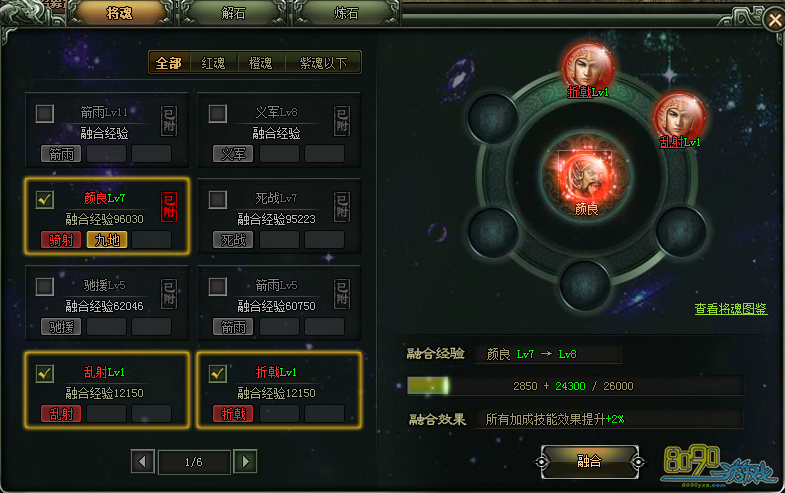Go to next page of souls

[x=245, y=461]
